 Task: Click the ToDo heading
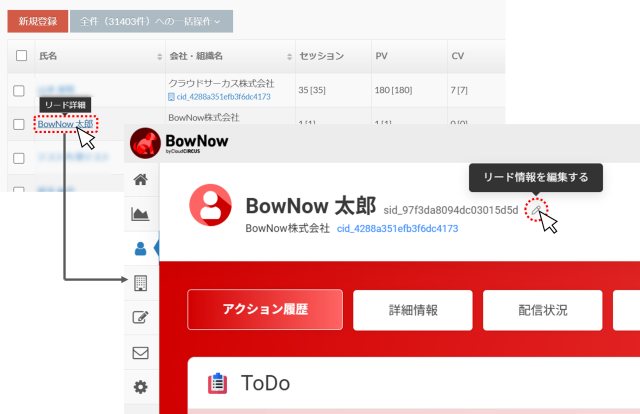pos(265,383)
